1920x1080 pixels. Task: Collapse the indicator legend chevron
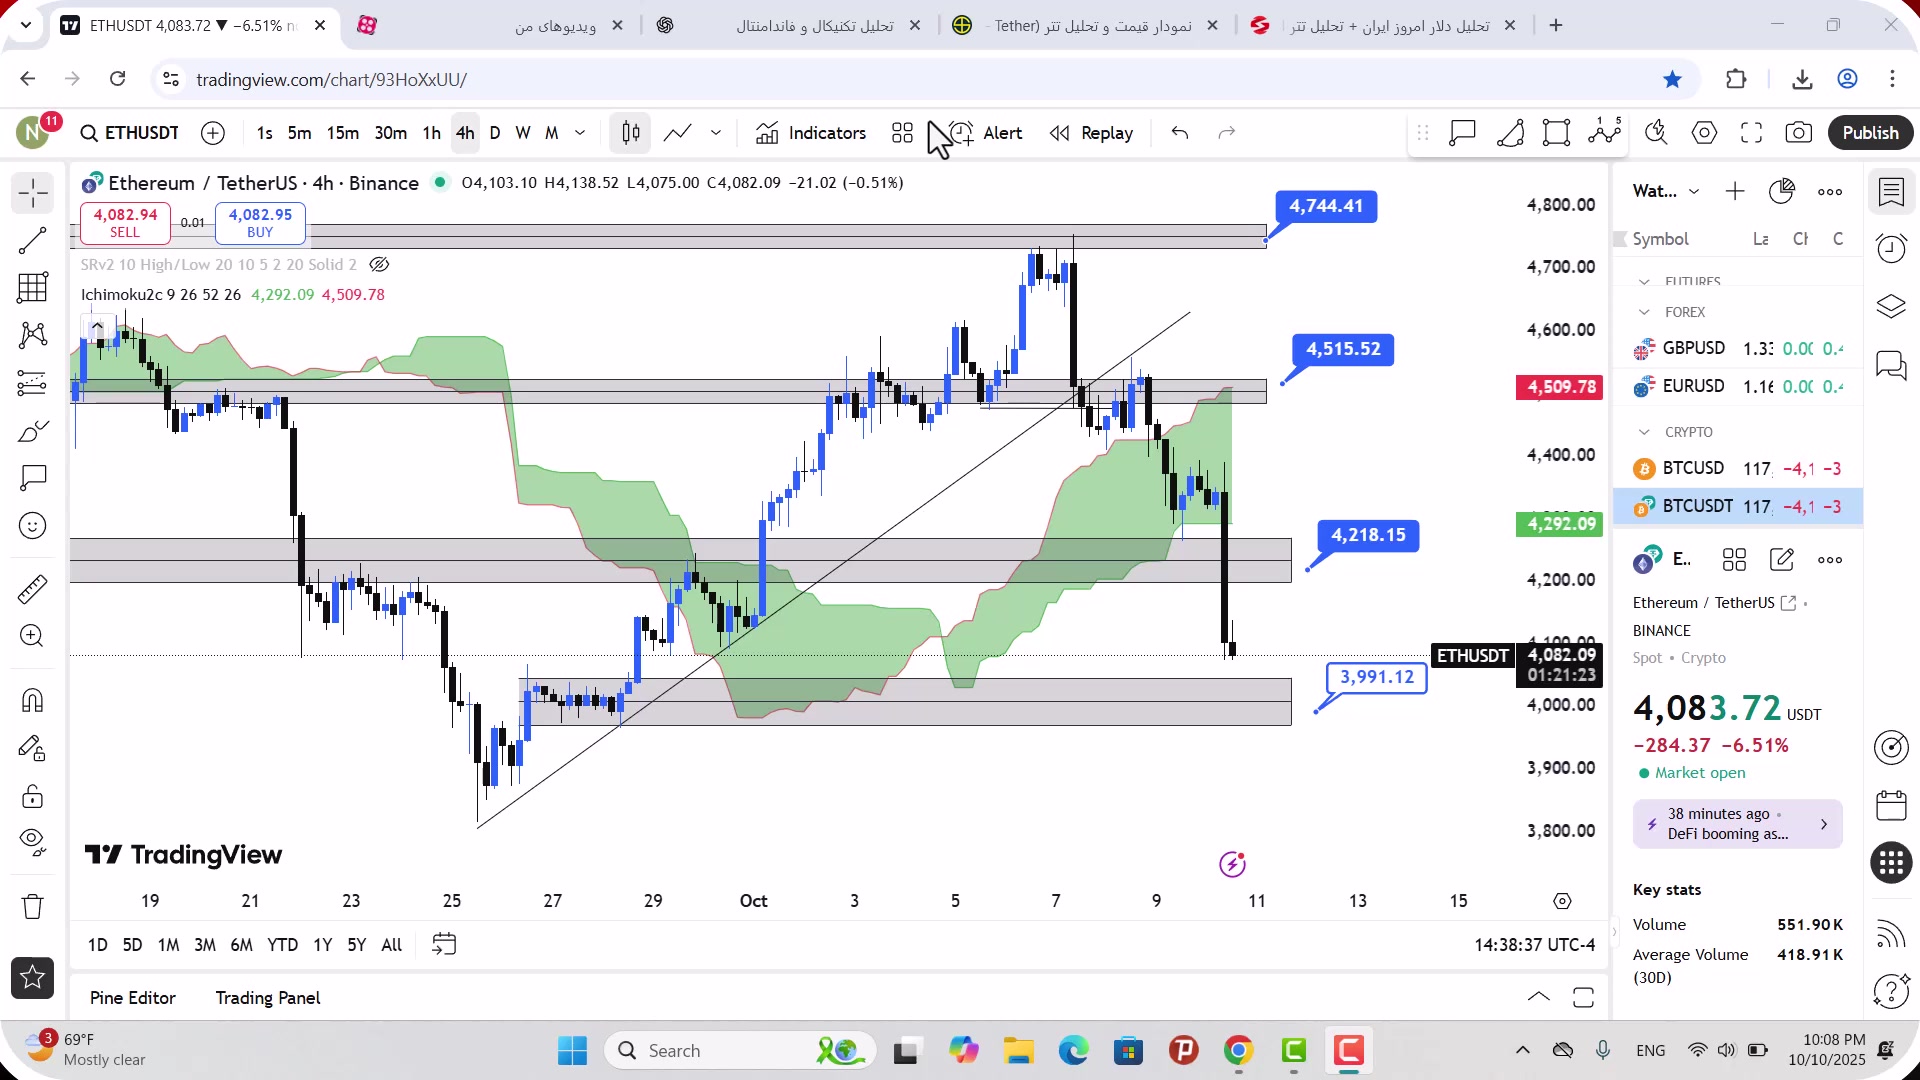pos(97,326)
